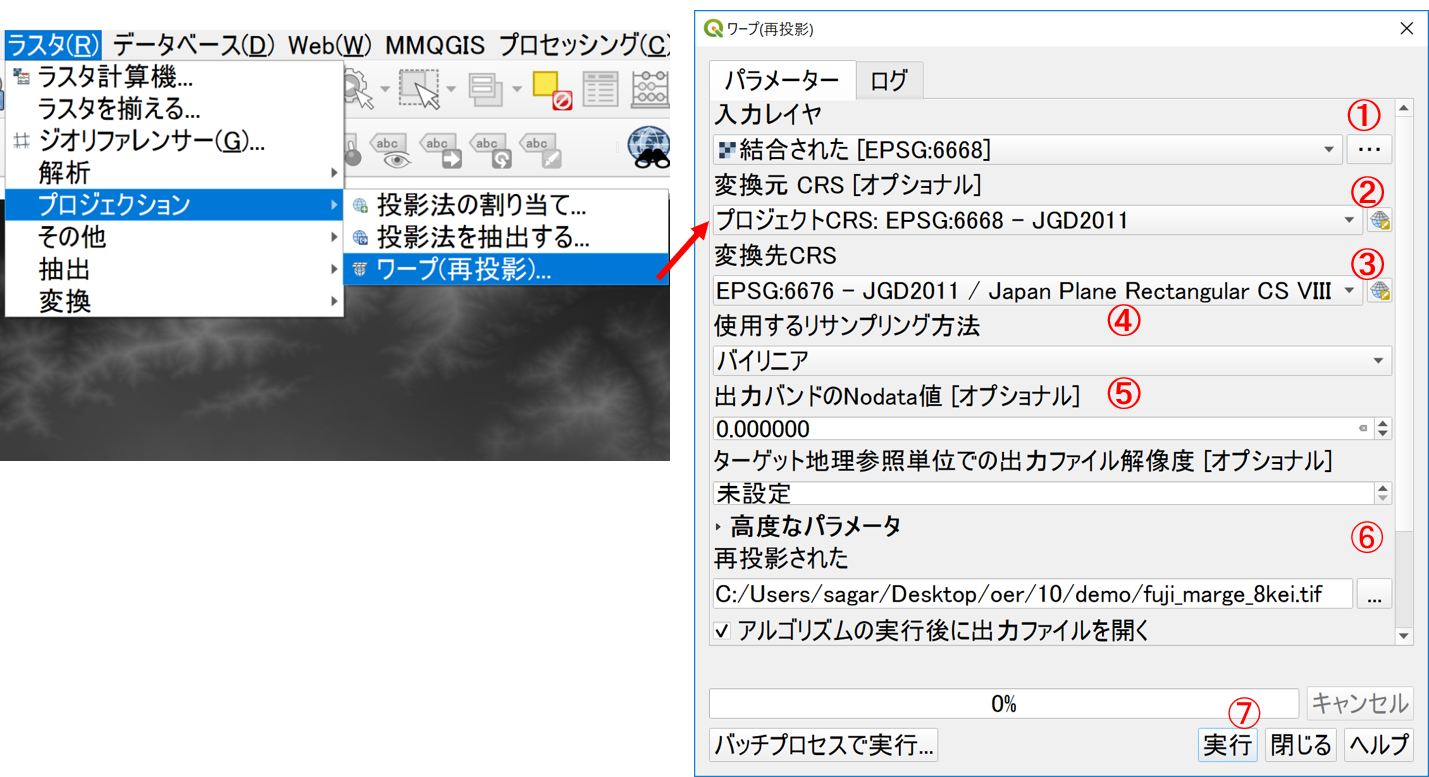
Task: Clear the Nodata value with its clear icon
Action: pos(1363,429)
